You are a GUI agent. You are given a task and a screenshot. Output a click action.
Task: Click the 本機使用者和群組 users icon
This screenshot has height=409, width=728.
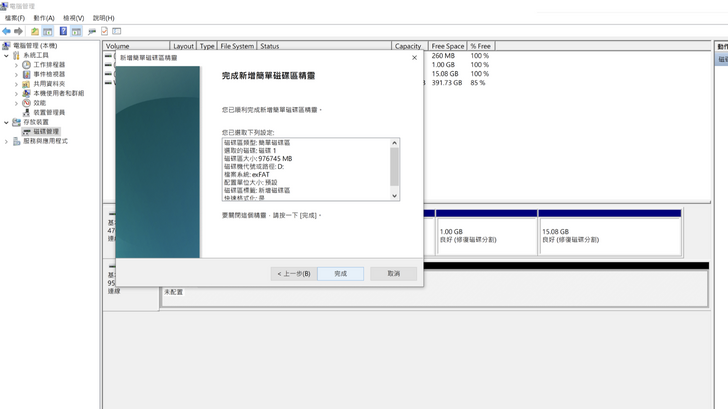26,93
